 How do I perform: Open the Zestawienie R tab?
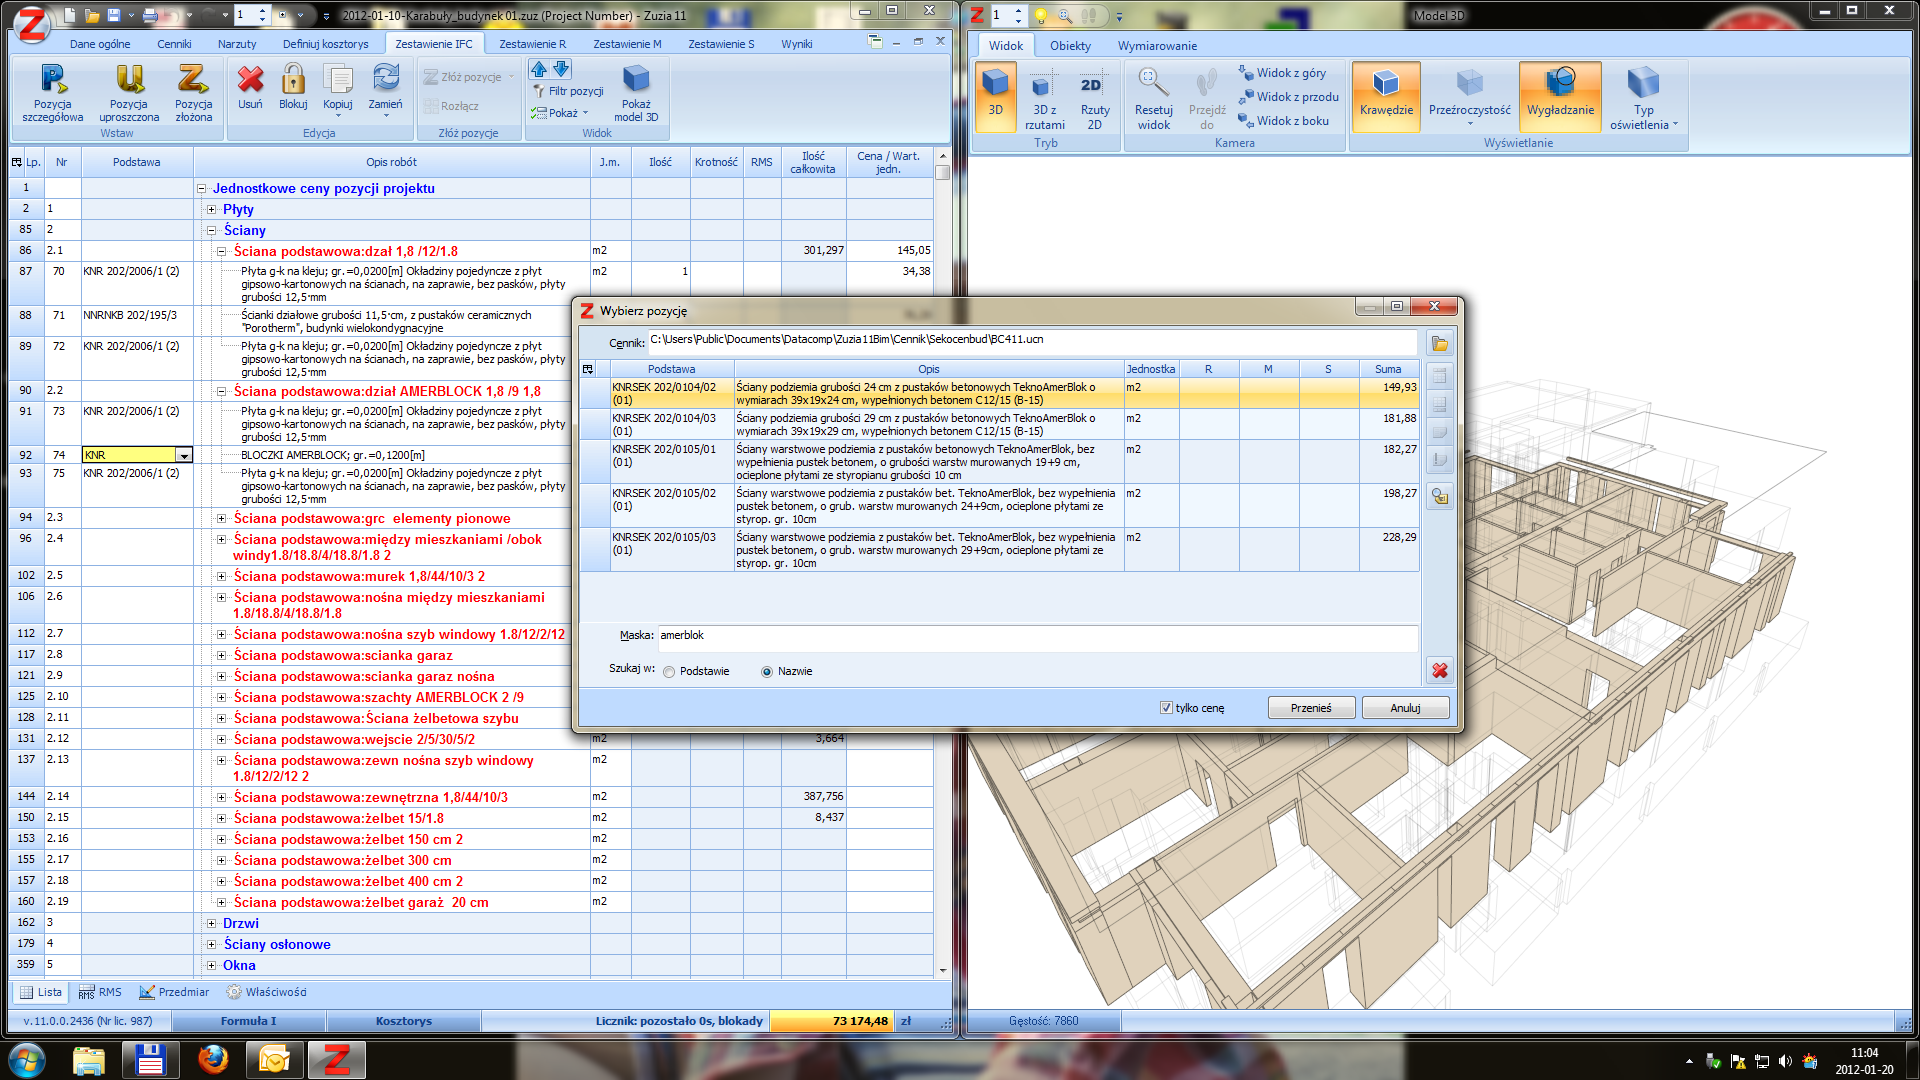(x=533, y=44)
